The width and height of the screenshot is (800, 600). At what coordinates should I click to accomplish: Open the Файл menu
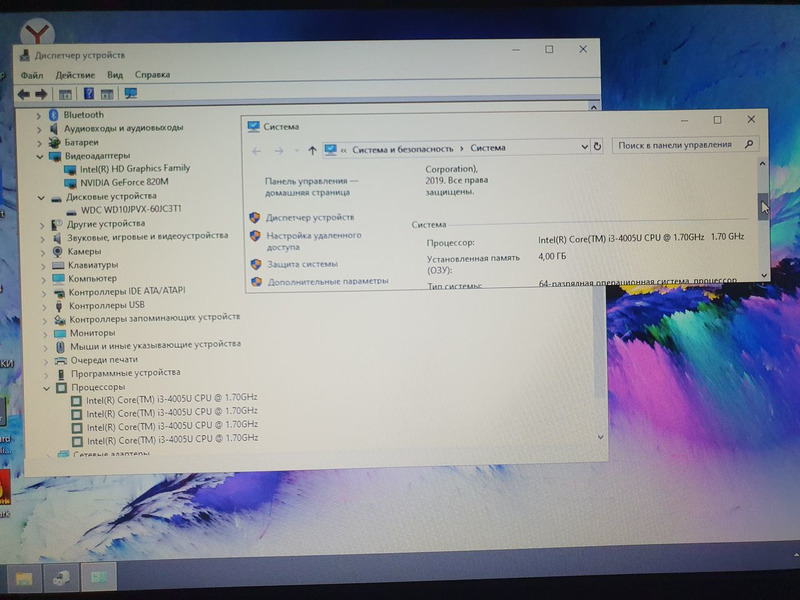[x=32, y=76]
